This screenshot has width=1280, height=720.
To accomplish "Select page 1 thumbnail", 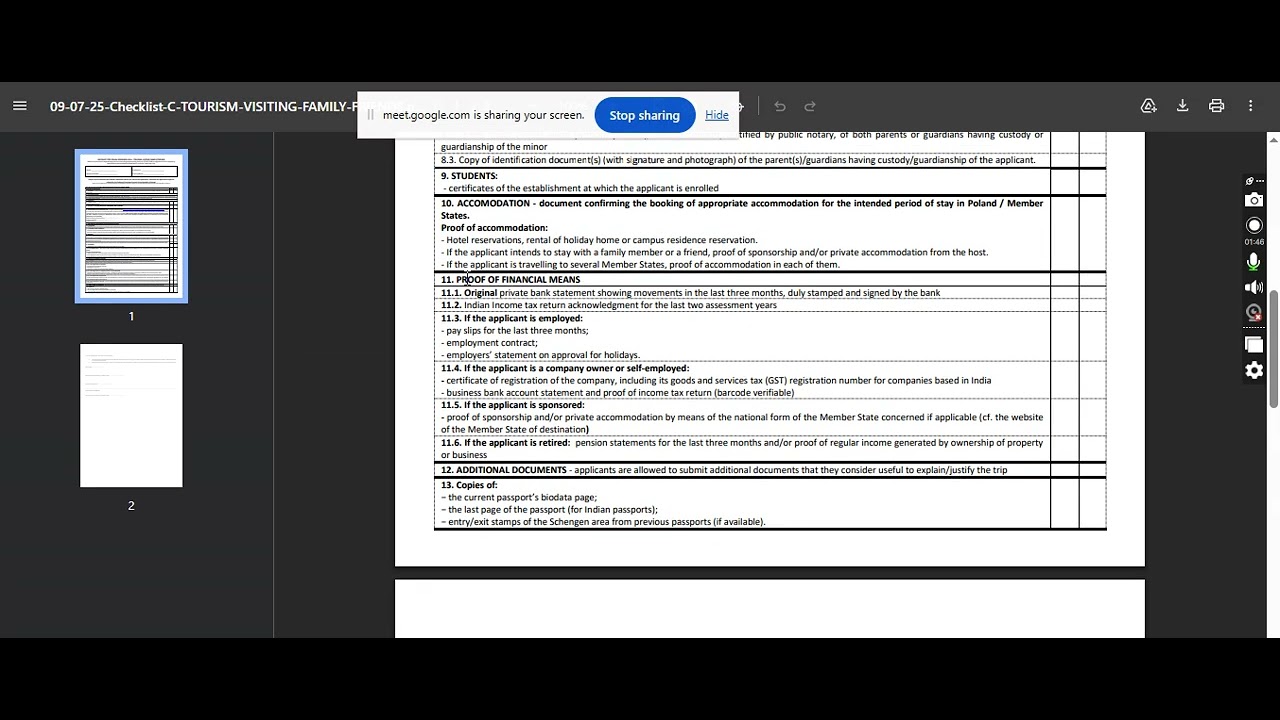I will [131, 226].
